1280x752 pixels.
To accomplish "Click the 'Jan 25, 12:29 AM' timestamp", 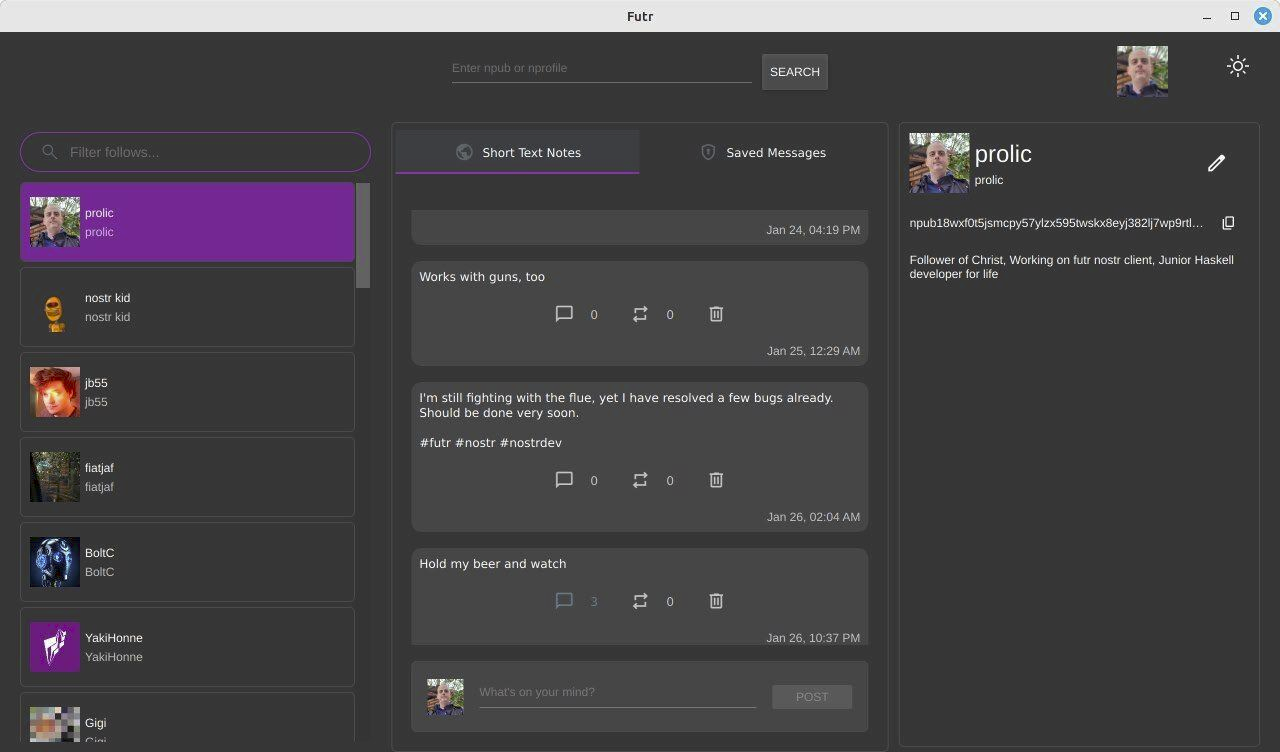I will coord(813,351).
